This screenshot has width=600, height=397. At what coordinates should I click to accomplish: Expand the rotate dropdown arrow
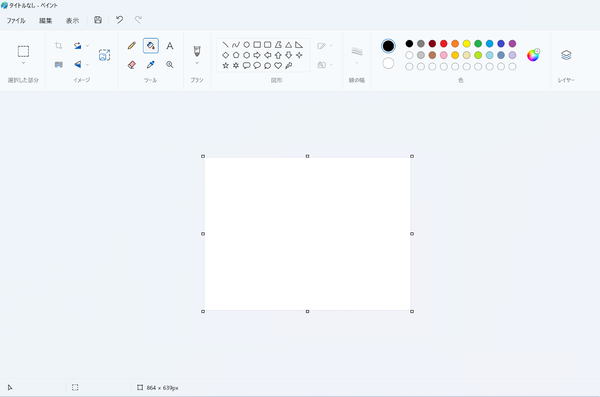coord(87,46)
